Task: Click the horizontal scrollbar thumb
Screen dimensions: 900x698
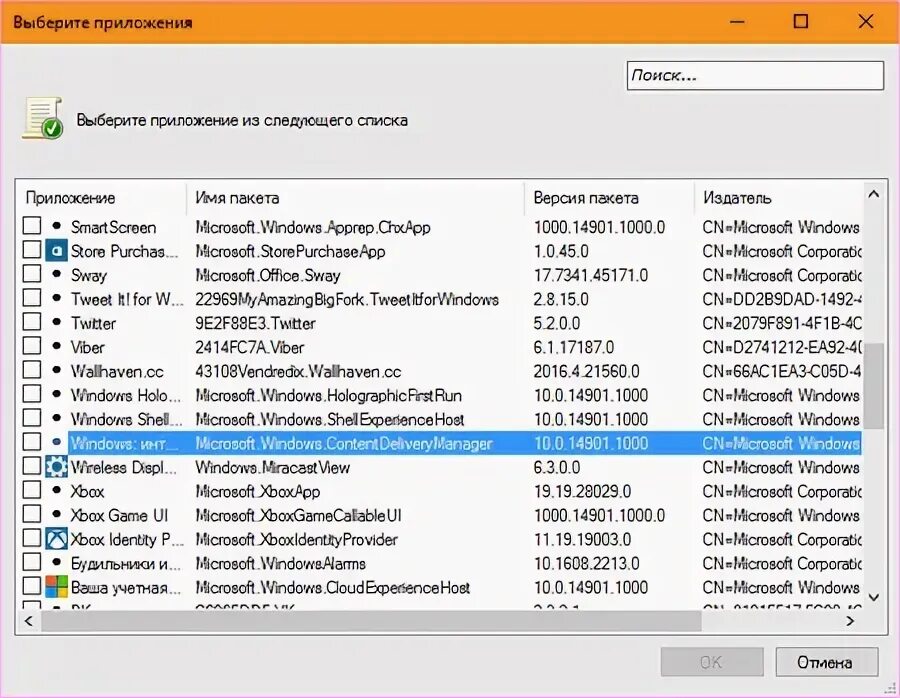Action: tap(371, 621)
